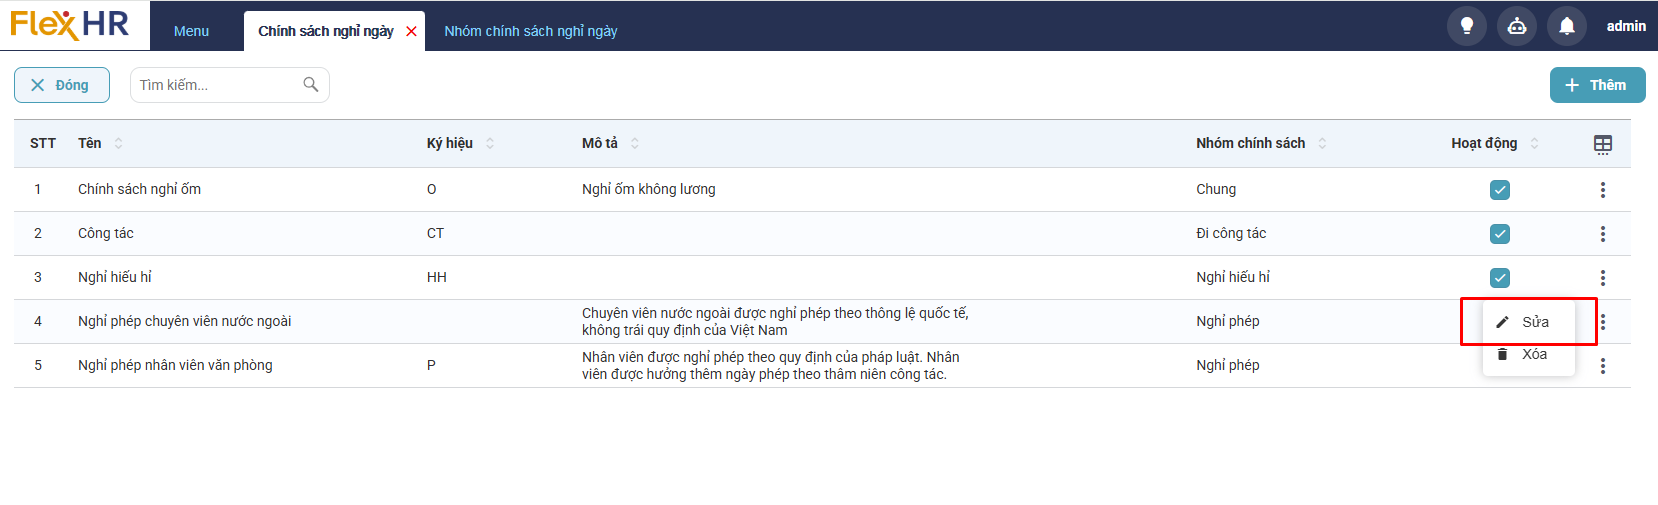Sort by Mô tả column
Screen dimensions: 1658x505
(x=635, y=143)
